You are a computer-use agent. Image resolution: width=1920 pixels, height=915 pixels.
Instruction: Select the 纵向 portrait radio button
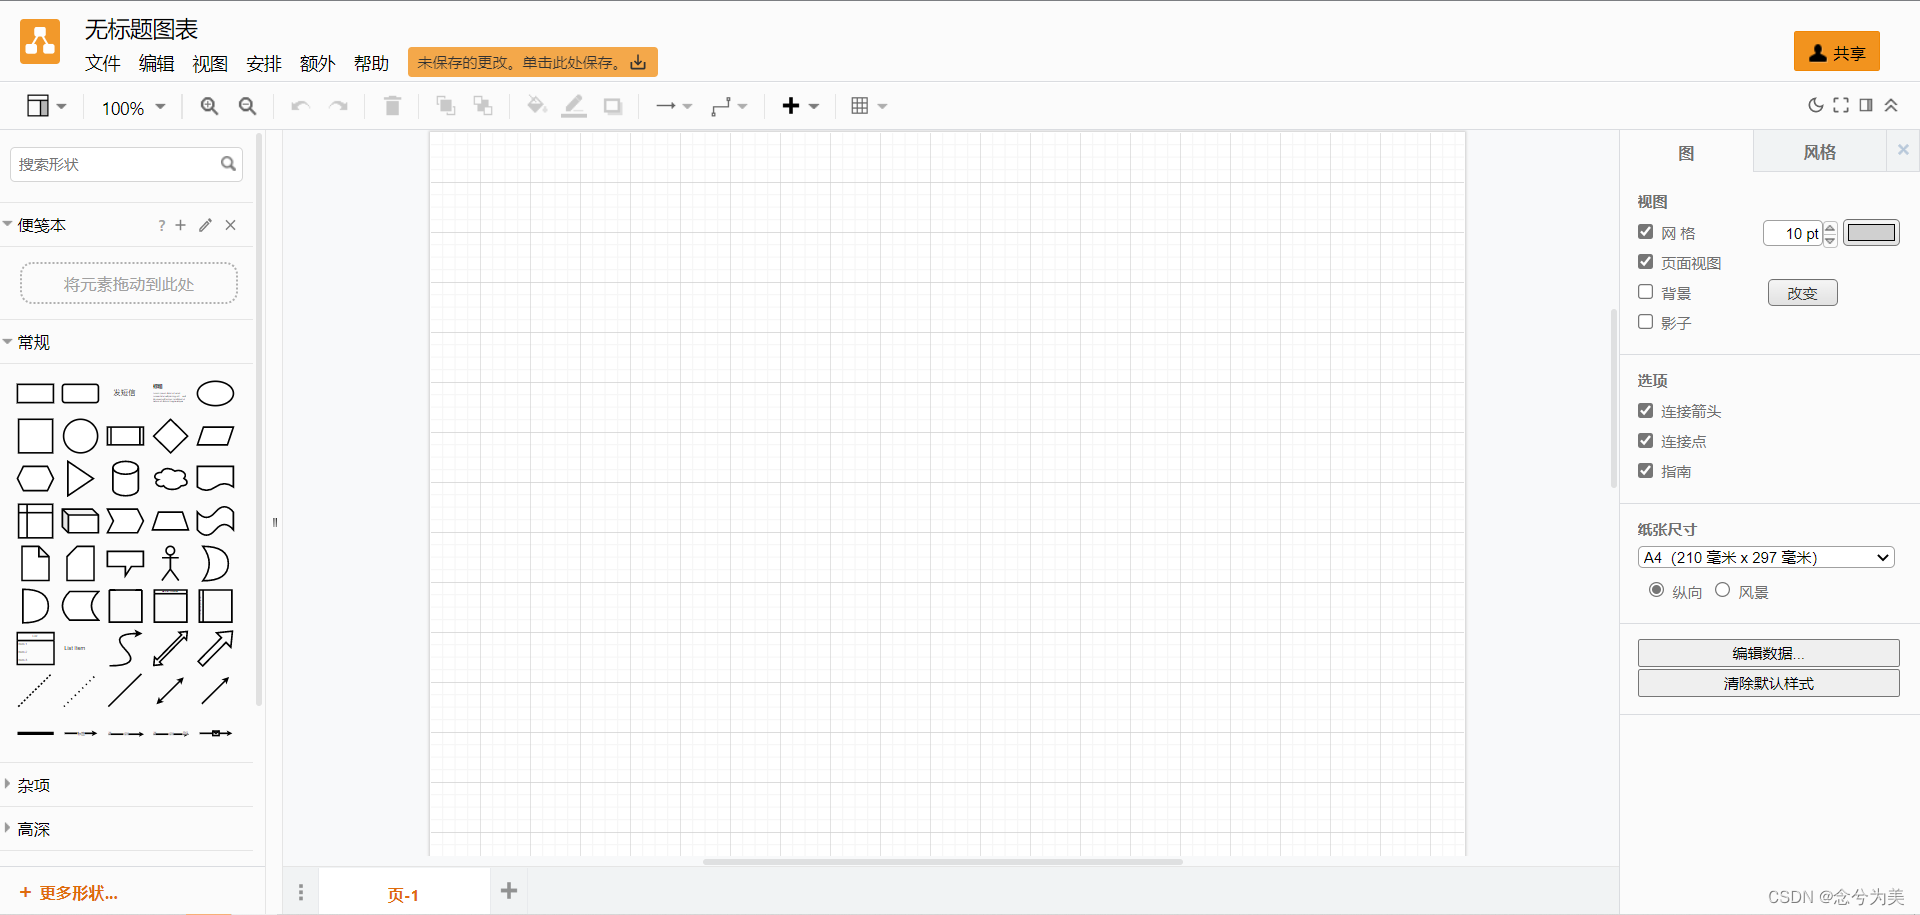point(1656,590)
